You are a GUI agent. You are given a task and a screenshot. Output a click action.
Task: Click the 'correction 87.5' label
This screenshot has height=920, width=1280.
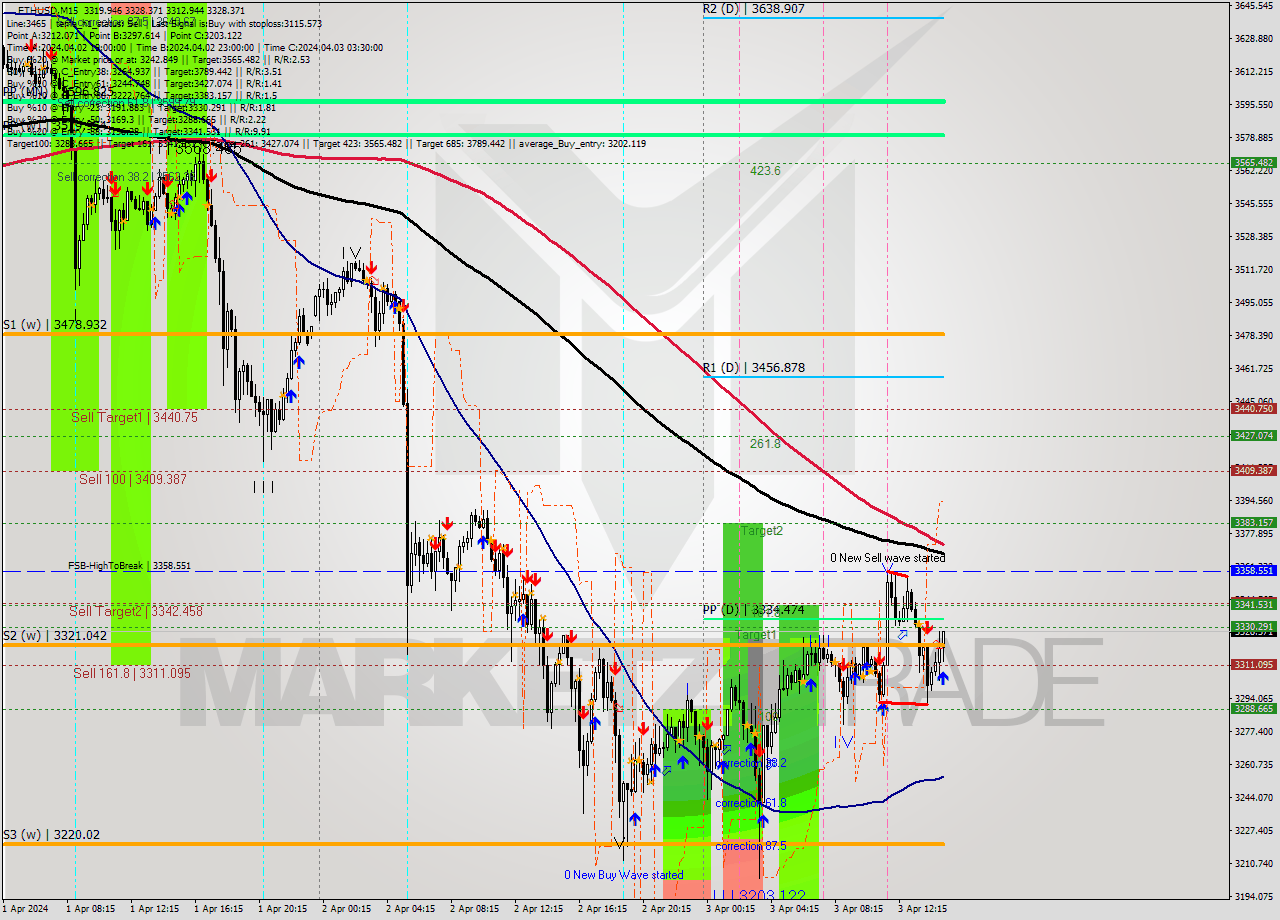(x=751, y=846)
